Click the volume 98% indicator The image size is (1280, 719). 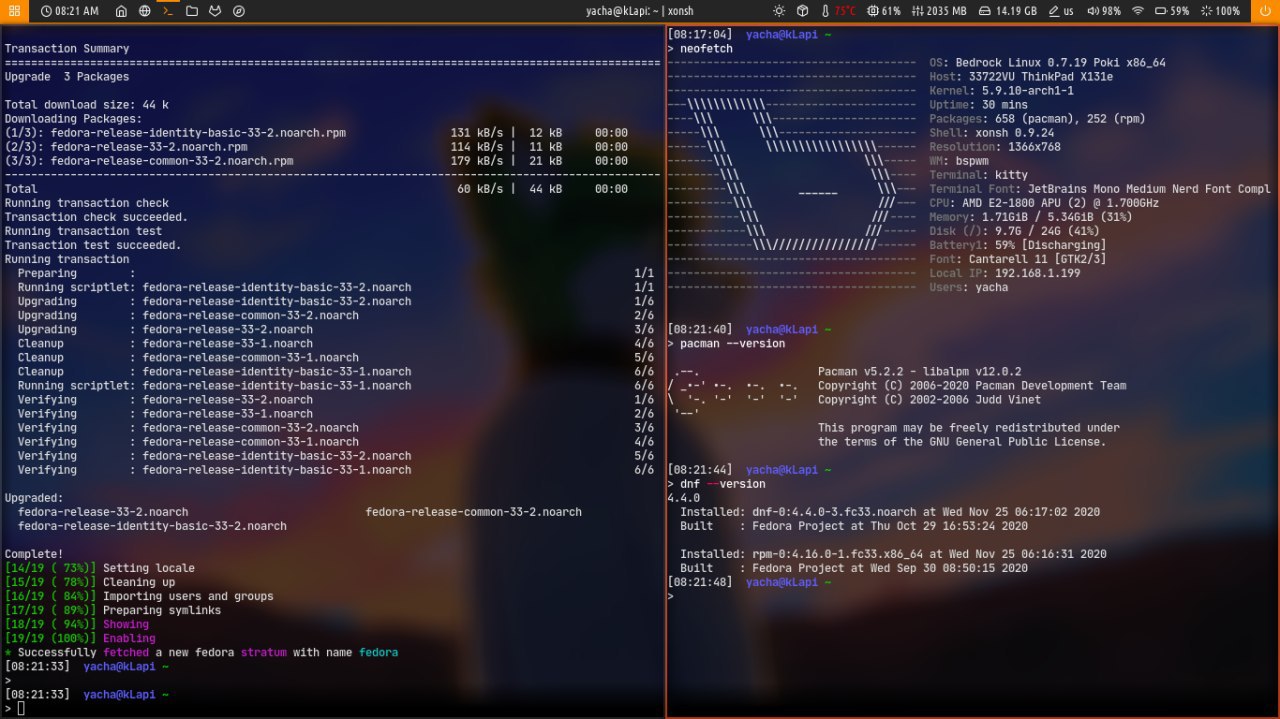[x=1102, y=11]
